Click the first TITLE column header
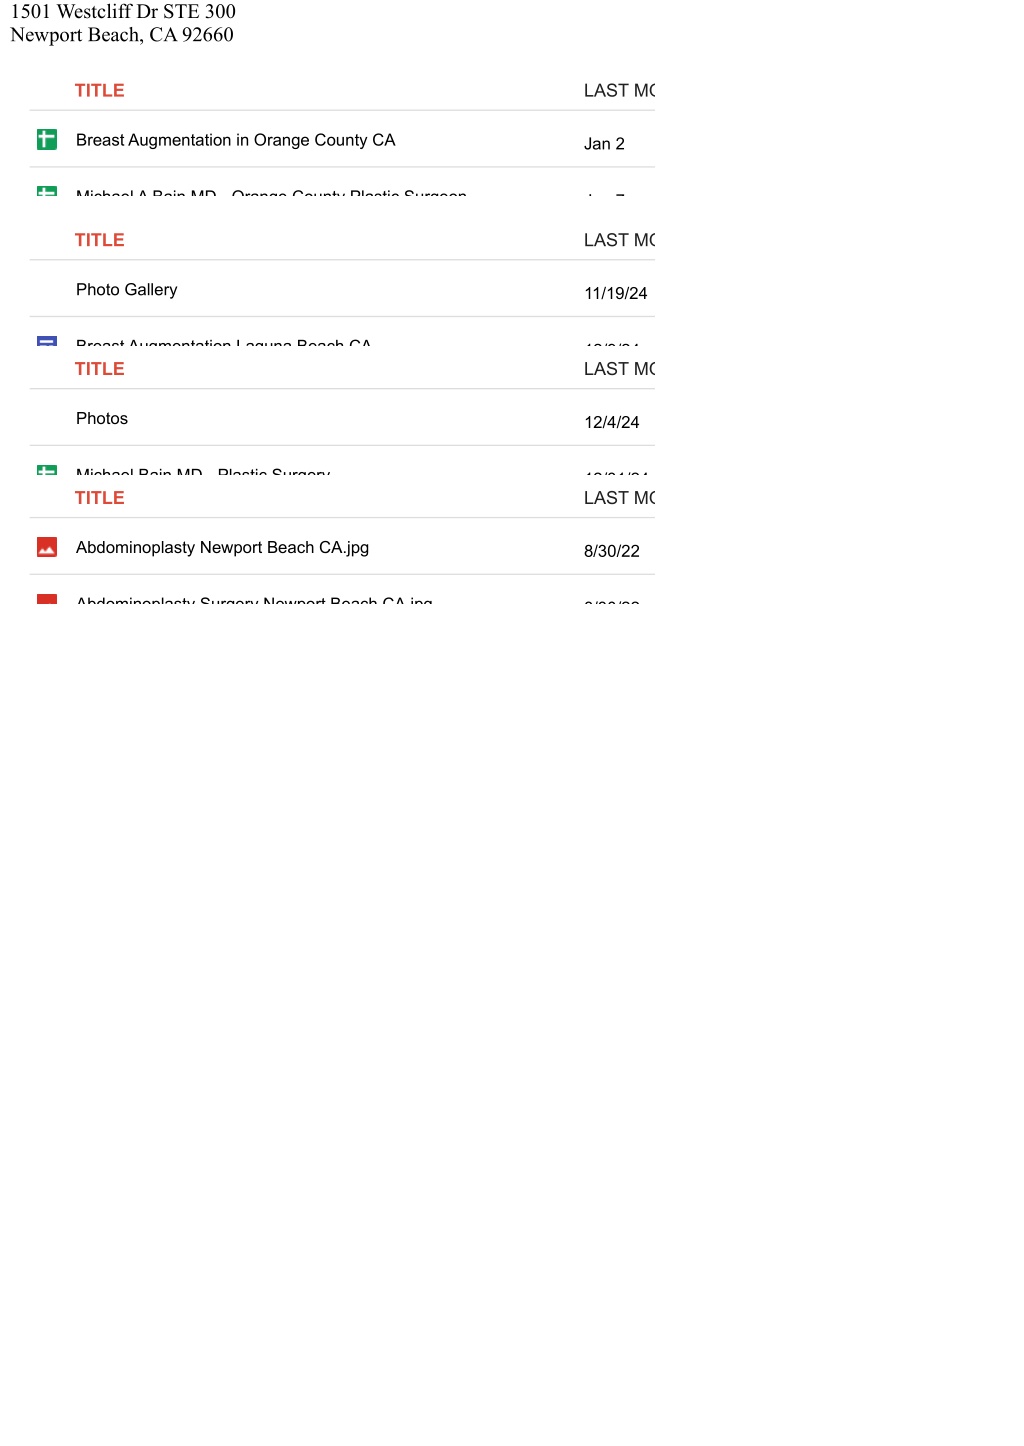The image size is (1024, 1446). point(99,90)
